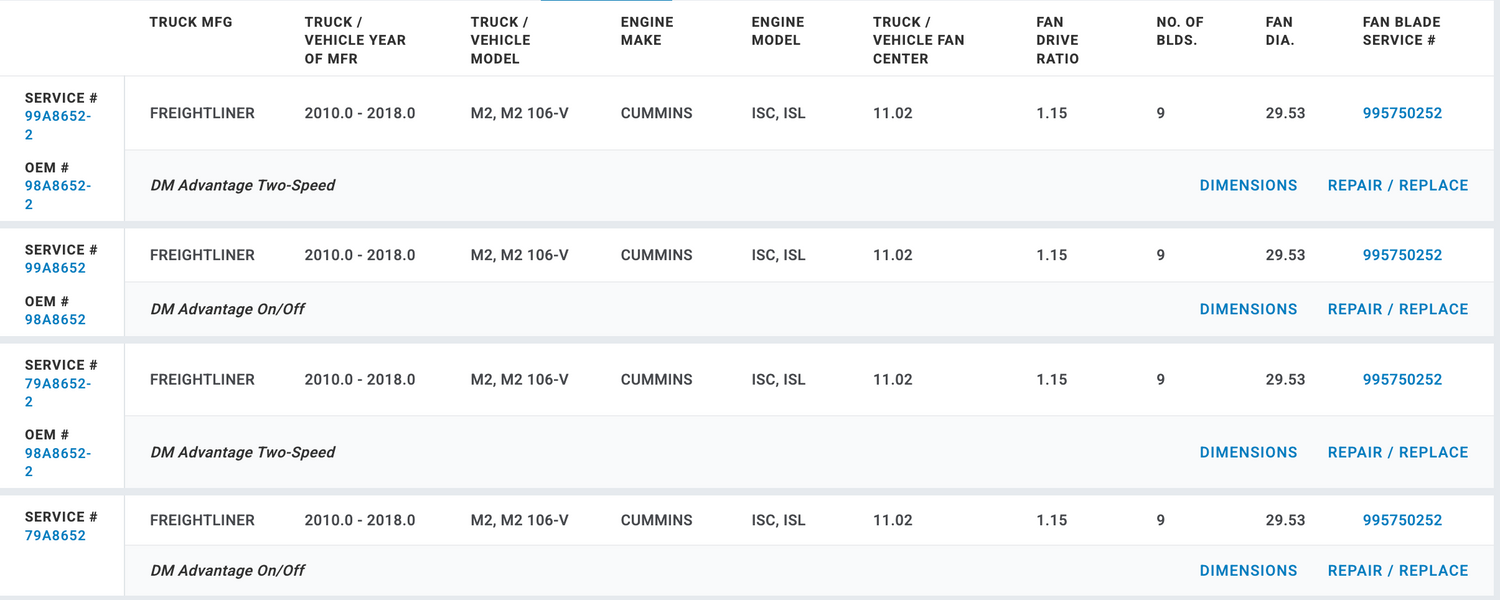Click Repair / Replace for service 99A8652-2 row
This screenshot has width=1500, height=600.
click(1398, 185)
